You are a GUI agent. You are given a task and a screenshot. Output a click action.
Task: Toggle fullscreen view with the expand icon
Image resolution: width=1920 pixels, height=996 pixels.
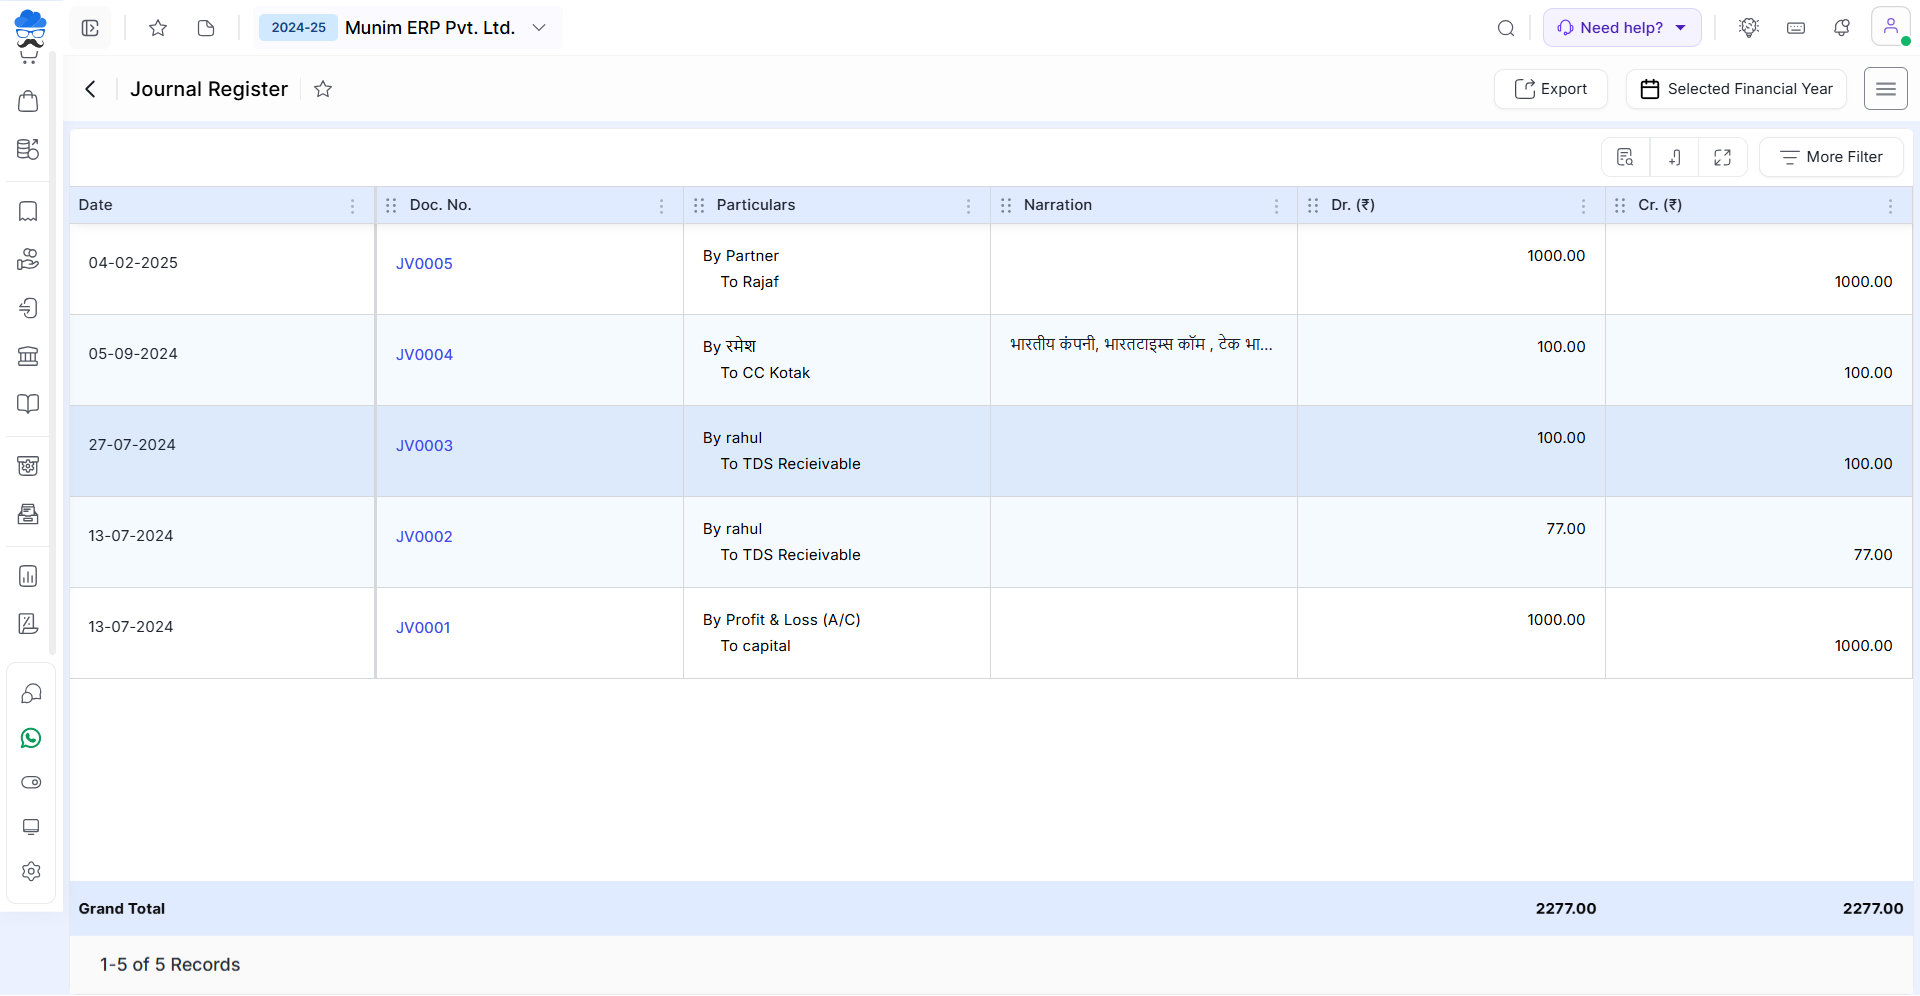pyautogui.click(x=1722, y=157)
